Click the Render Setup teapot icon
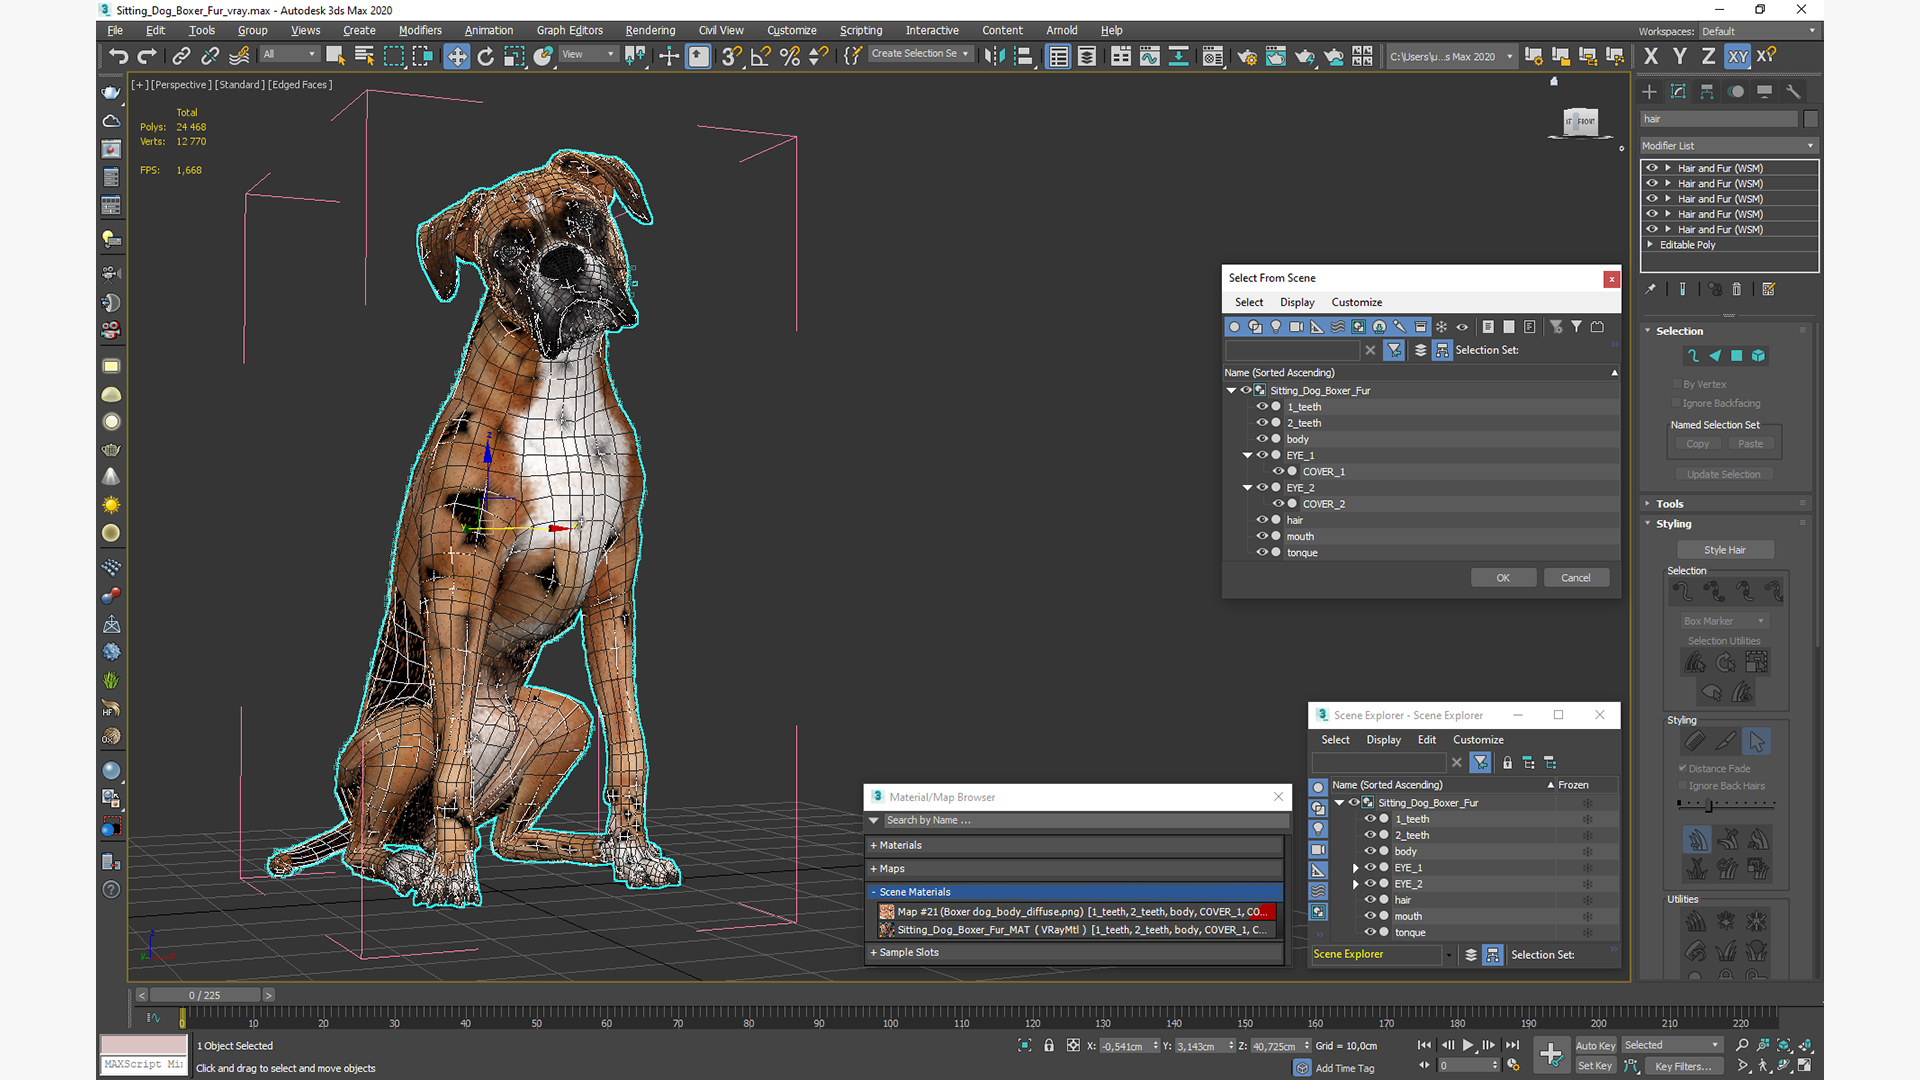Viewport: 1920px width, 1080px height. click(x=1247, y=56)
